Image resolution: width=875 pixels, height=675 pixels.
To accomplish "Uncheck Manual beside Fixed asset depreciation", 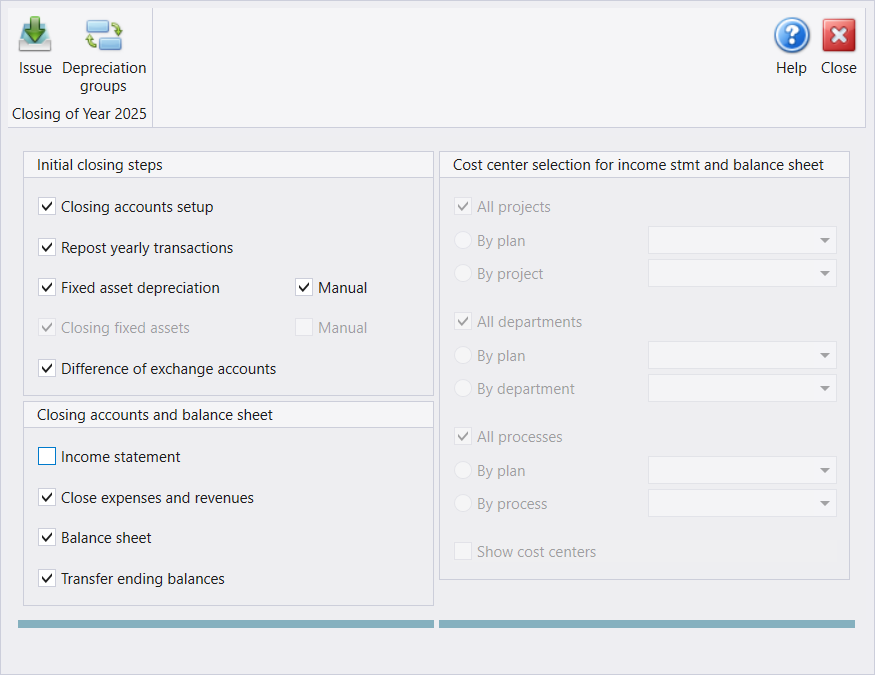I will click(304, 287).
